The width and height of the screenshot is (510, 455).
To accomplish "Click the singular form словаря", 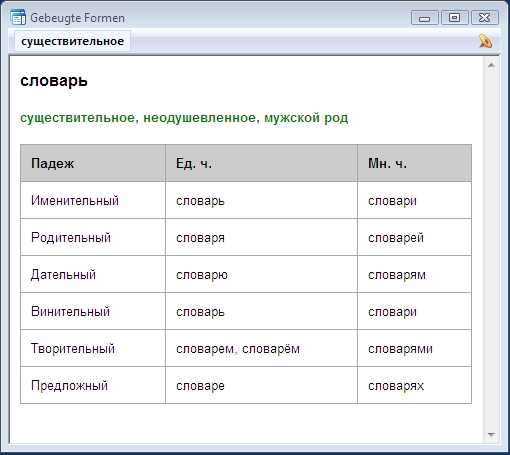I will click(200, 238).
